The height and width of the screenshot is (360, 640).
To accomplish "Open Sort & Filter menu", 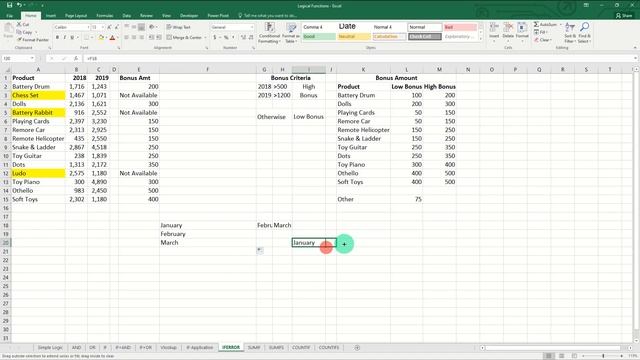I will [x=570, y=33].
